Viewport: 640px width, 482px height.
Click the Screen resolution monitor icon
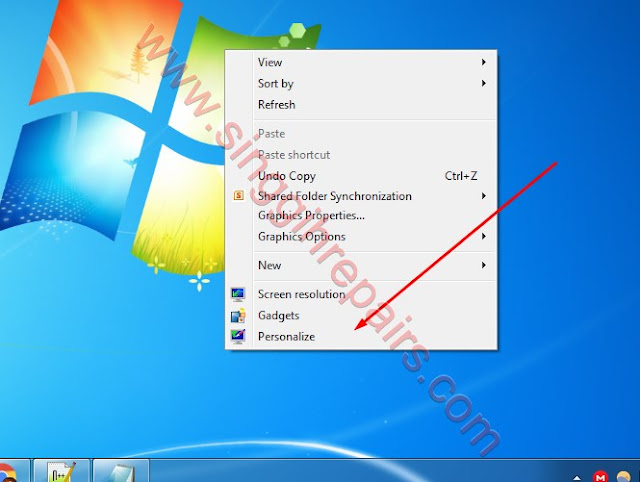click(x=238, y=294)
